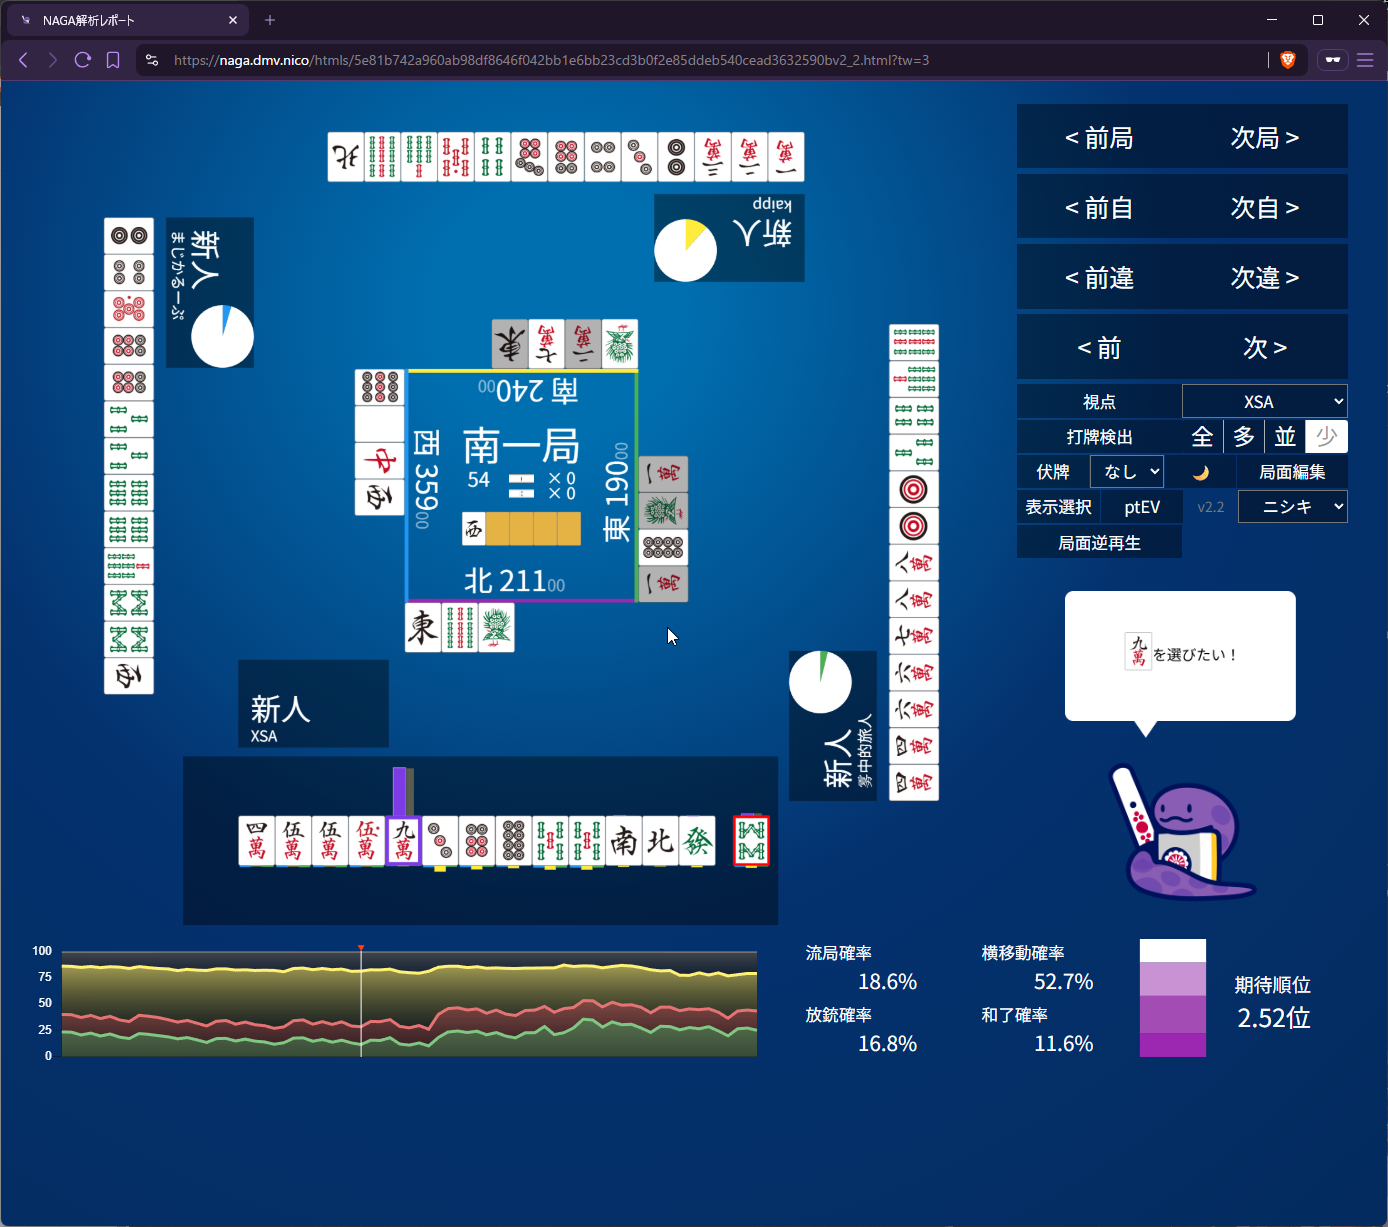This screenshot has width=1388, height=1227.
Task: Toggle the crescent moon dark mode icon
Action: [x=1201, y=472]
